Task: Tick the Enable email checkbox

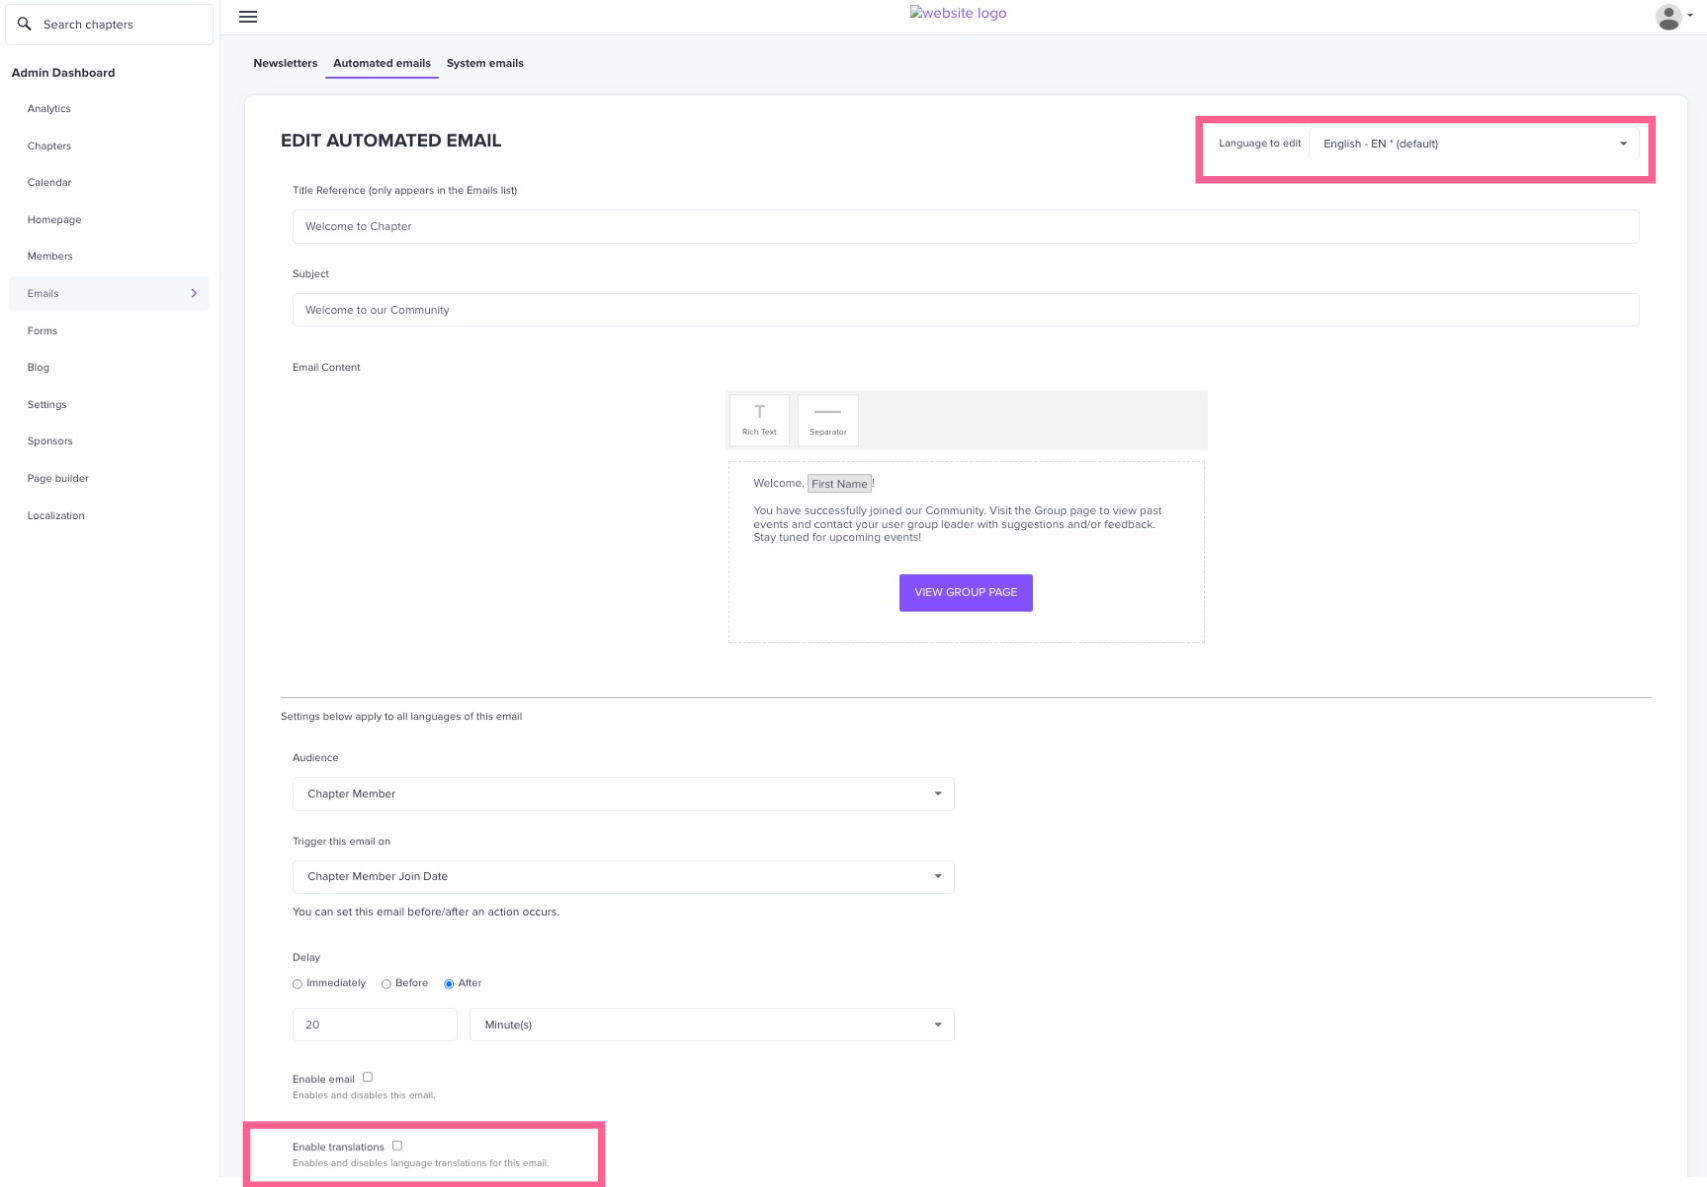Action: [368, 1077]
